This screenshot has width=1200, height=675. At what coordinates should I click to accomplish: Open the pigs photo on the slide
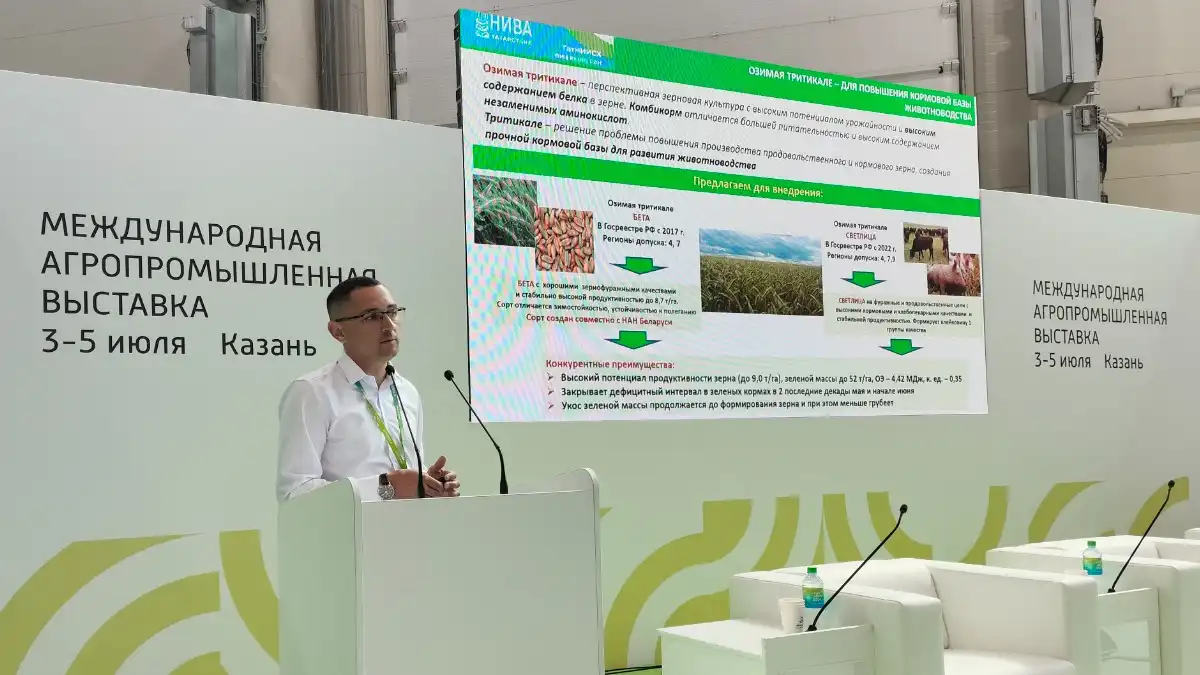click(953, 275)
